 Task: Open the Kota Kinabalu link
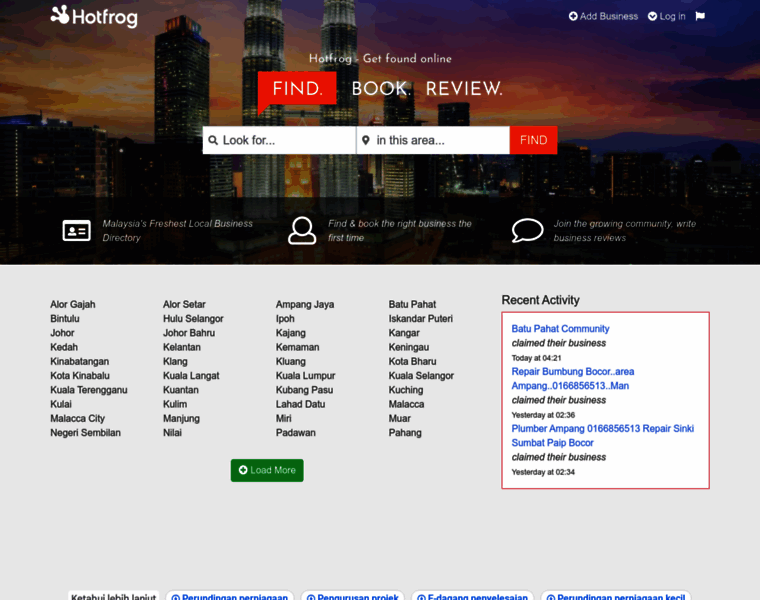80,376
